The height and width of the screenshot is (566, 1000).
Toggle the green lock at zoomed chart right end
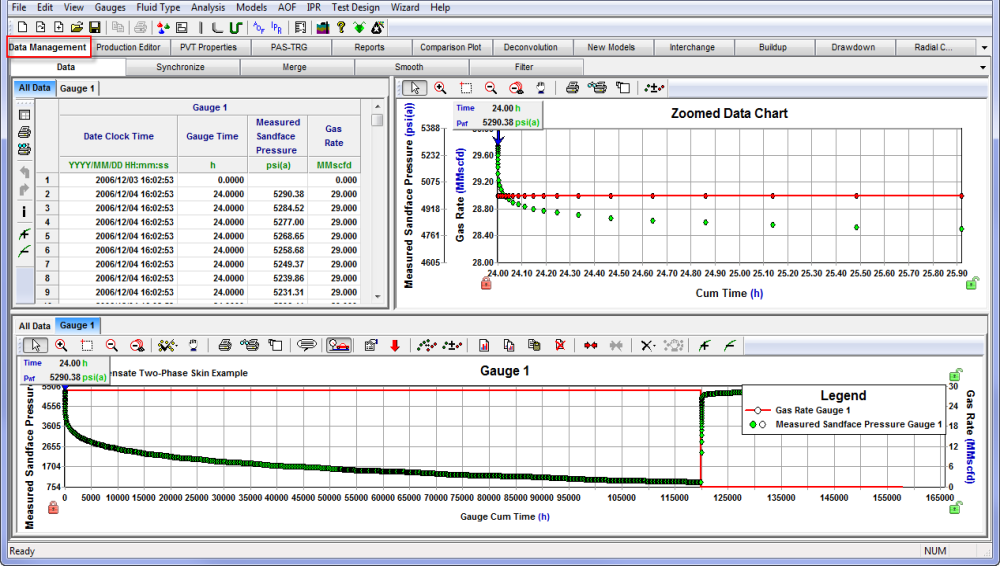[x=970, y=284]
